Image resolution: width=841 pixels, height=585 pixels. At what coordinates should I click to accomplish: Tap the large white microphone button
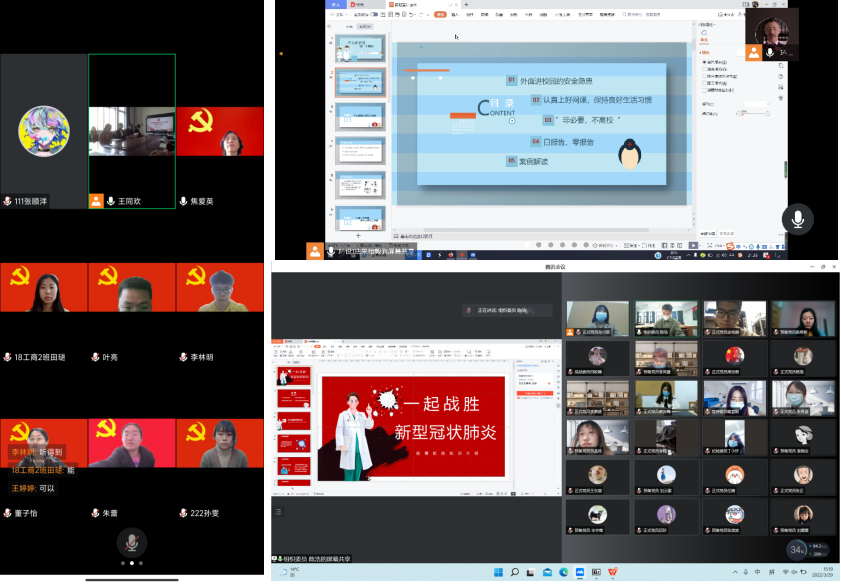797,219
